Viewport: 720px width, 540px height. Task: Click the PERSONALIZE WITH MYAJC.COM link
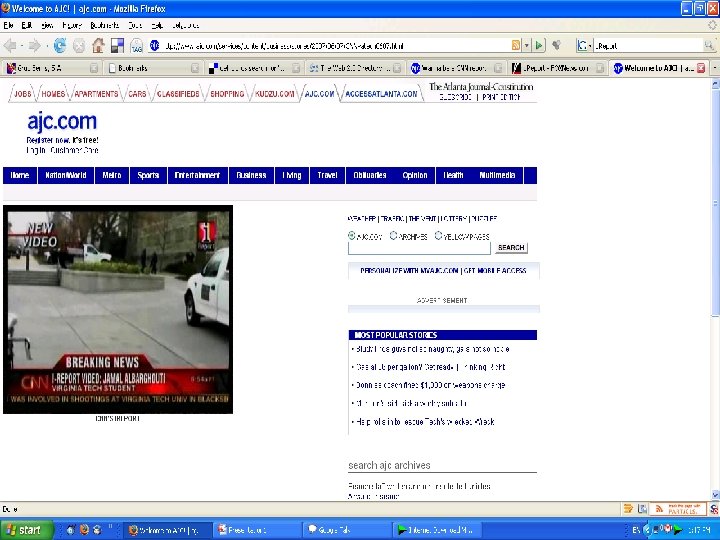[x=410, y=270]
